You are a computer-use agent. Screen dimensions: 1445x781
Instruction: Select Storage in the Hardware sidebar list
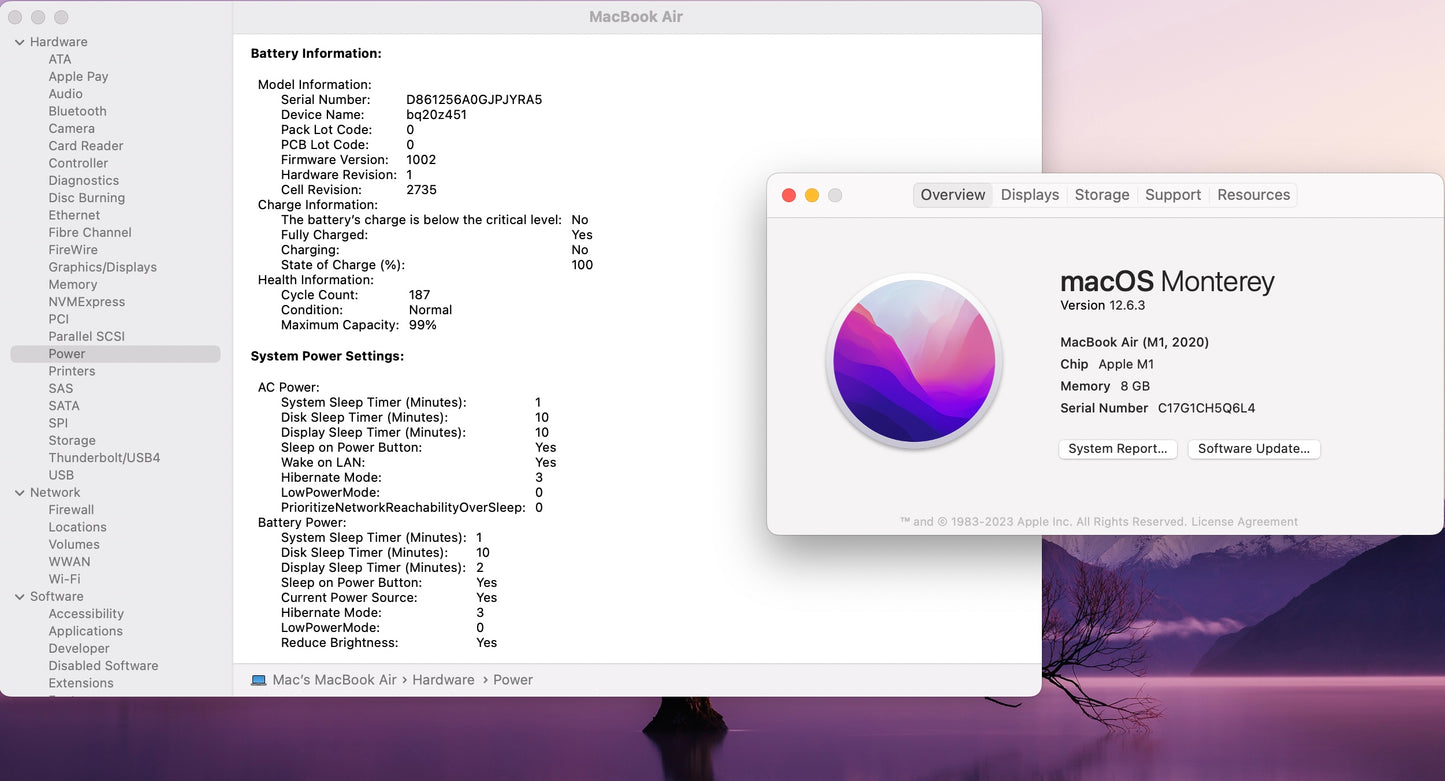tap(72, 441)
